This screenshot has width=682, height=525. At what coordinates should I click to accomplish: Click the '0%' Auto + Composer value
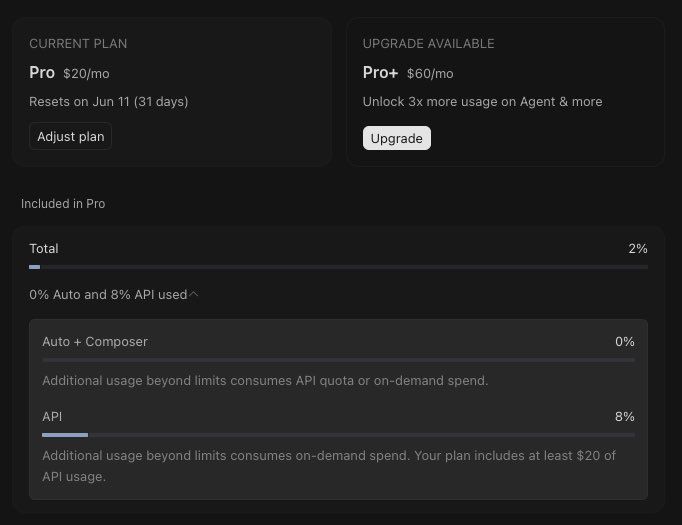coord(625,342)
